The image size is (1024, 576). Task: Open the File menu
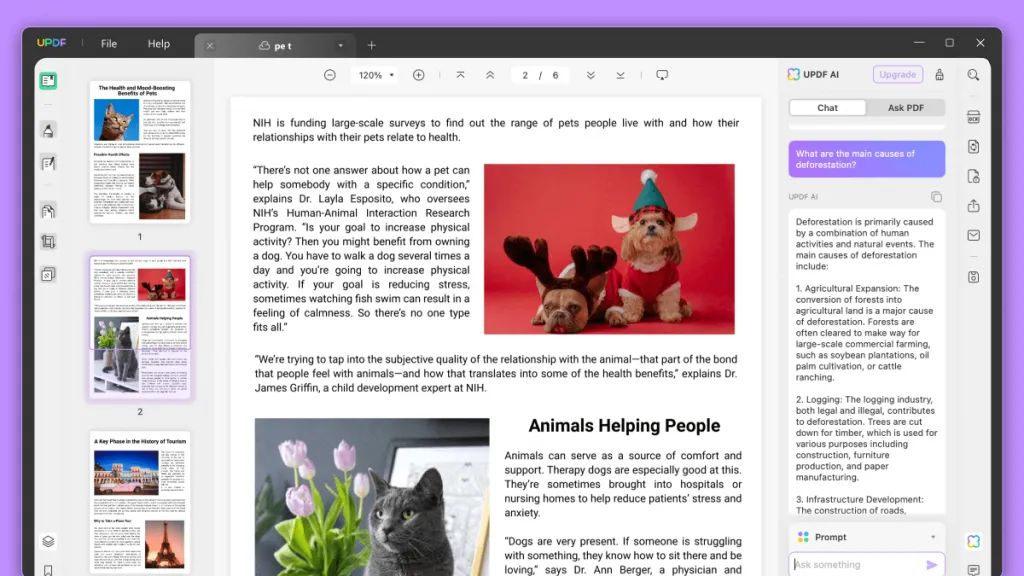point(109,44)
